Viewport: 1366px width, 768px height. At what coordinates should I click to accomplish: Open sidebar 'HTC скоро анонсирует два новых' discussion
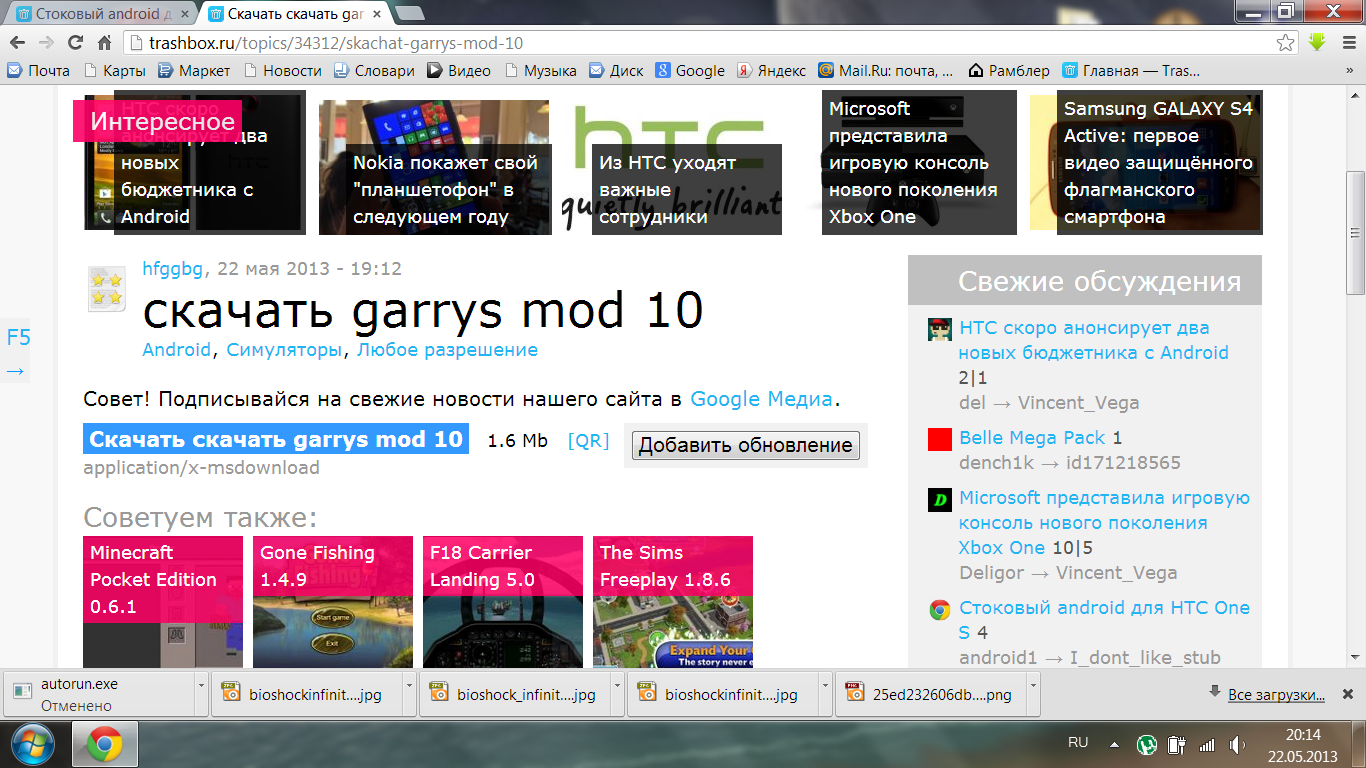pos(1093,340)
